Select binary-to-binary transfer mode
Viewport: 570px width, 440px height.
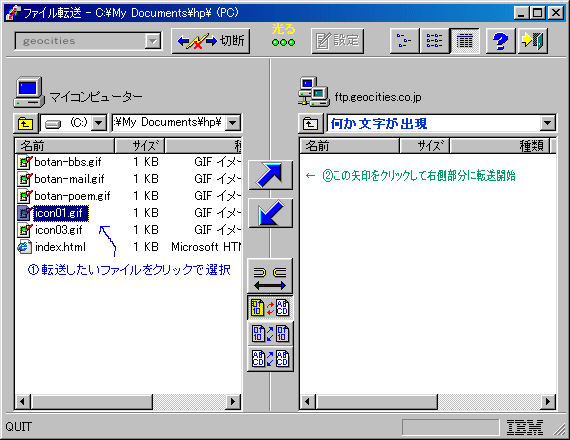click(270, 334)
